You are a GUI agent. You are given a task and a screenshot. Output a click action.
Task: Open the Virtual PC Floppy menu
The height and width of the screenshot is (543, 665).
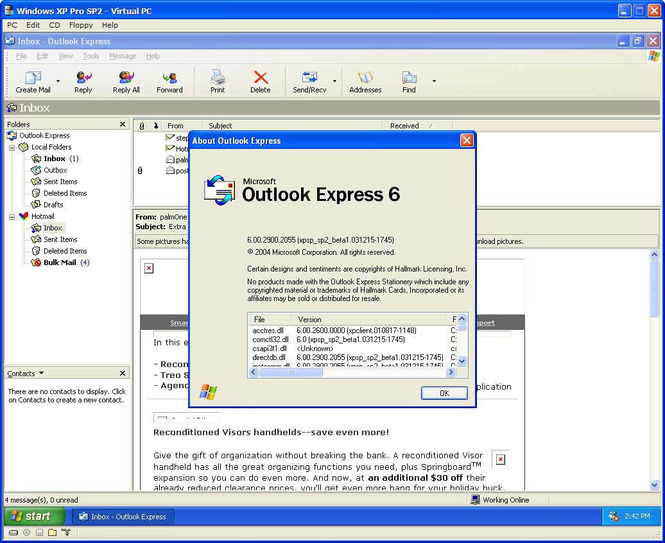[x=81, y=25]
